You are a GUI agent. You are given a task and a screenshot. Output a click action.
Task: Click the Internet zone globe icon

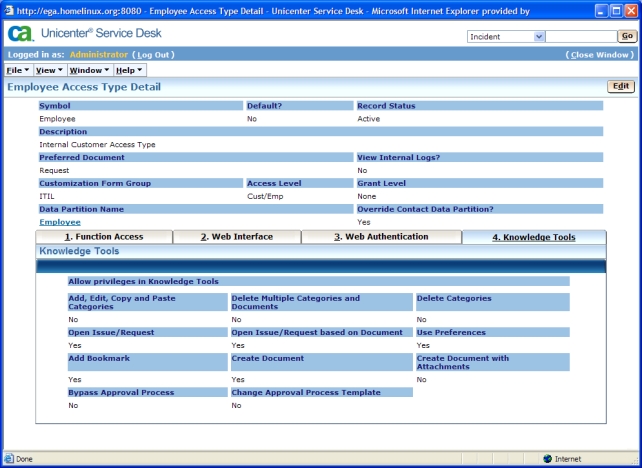[547, 459]
